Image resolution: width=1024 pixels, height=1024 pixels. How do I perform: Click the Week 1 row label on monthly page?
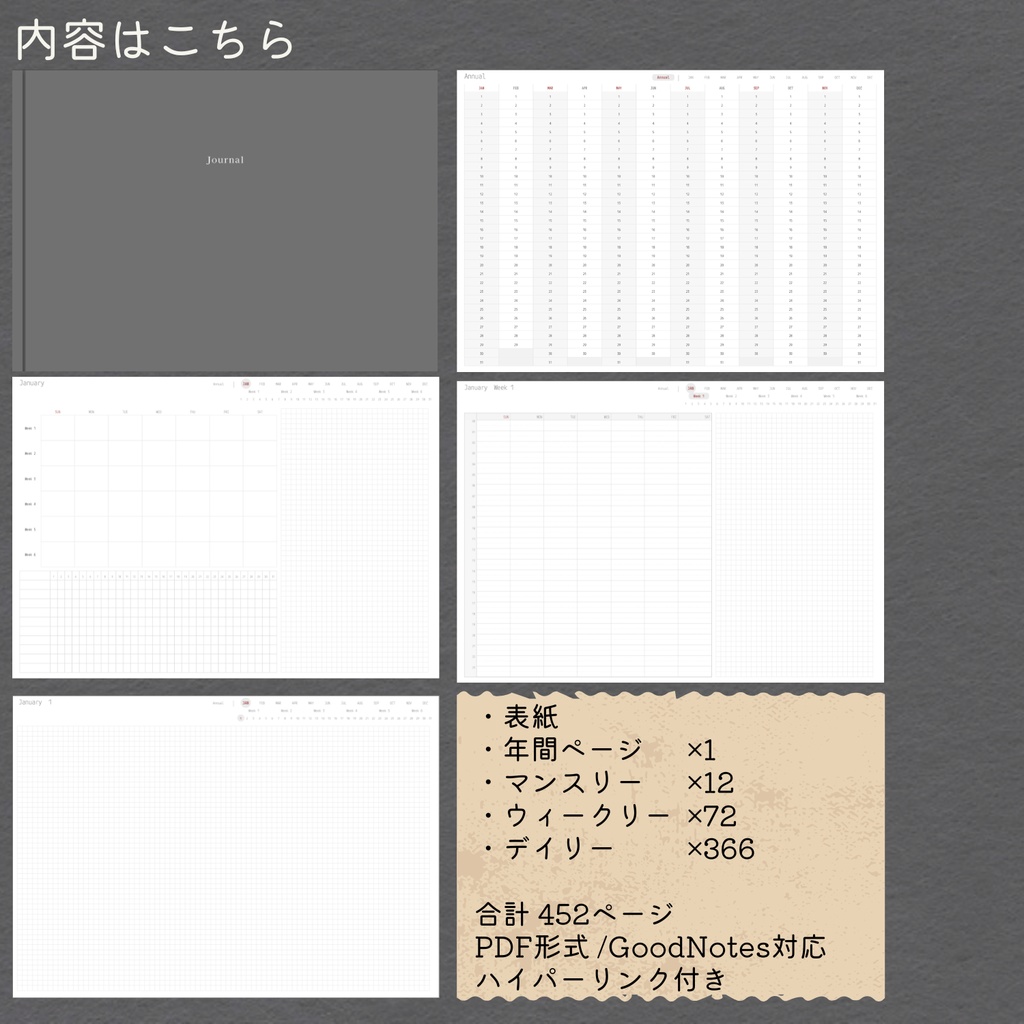[30, 428]
